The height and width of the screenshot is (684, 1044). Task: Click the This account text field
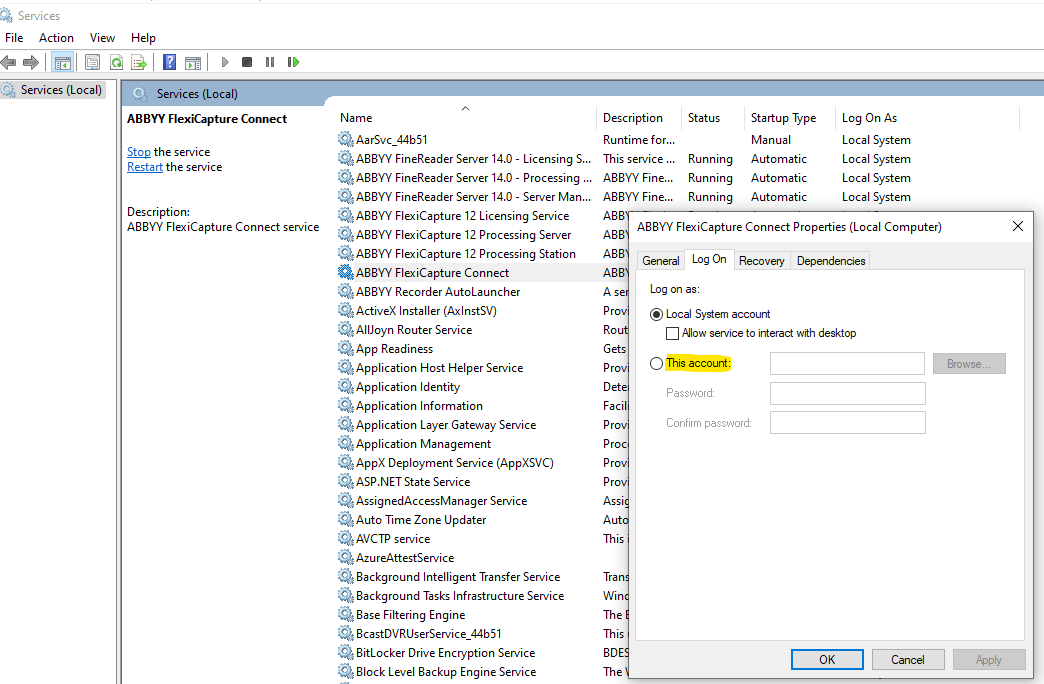[847, 364]
